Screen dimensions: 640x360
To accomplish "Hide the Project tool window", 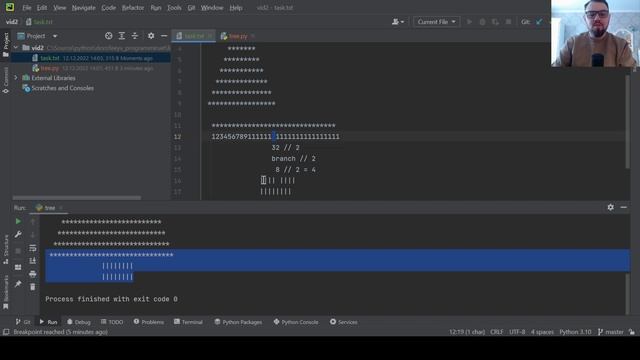I will point(164,36).
